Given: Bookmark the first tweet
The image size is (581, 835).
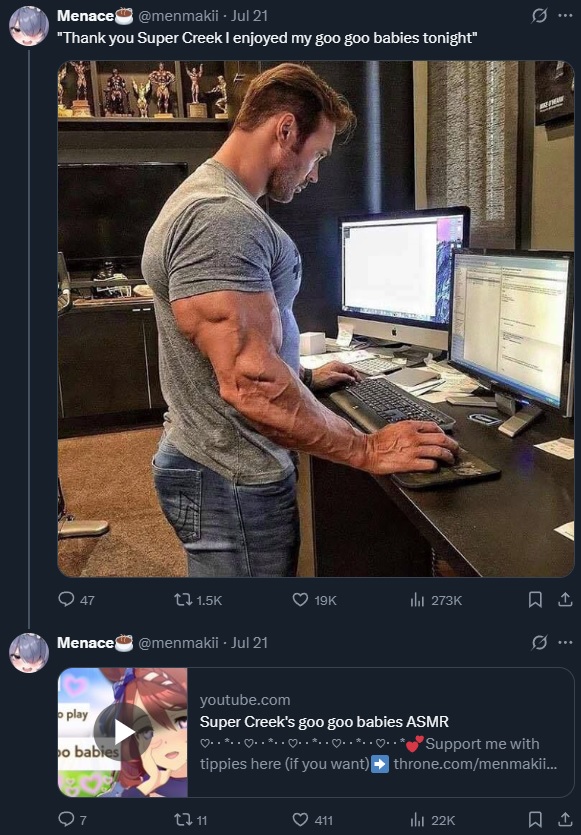Looking at the screenshot, I should point(535,600).
